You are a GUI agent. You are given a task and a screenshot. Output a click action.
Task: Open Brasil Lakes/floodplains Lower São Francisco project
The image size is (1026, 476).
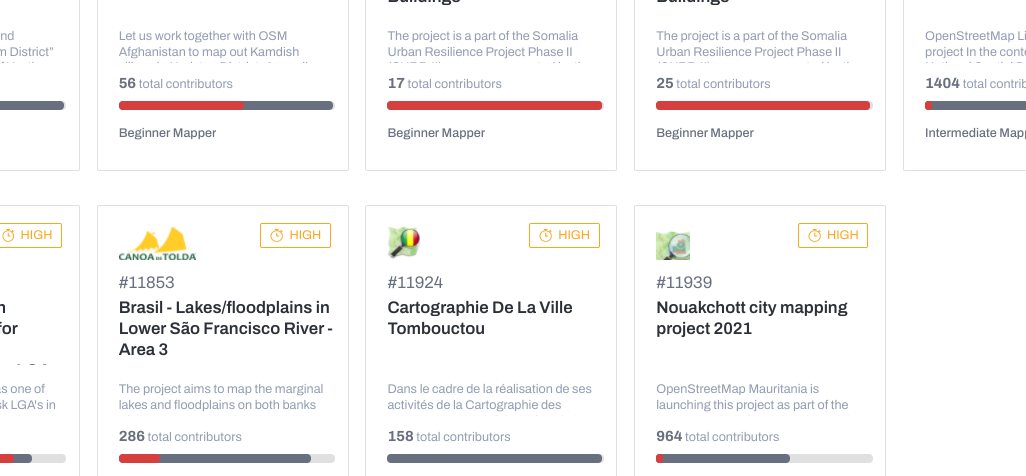coord(226,328)
